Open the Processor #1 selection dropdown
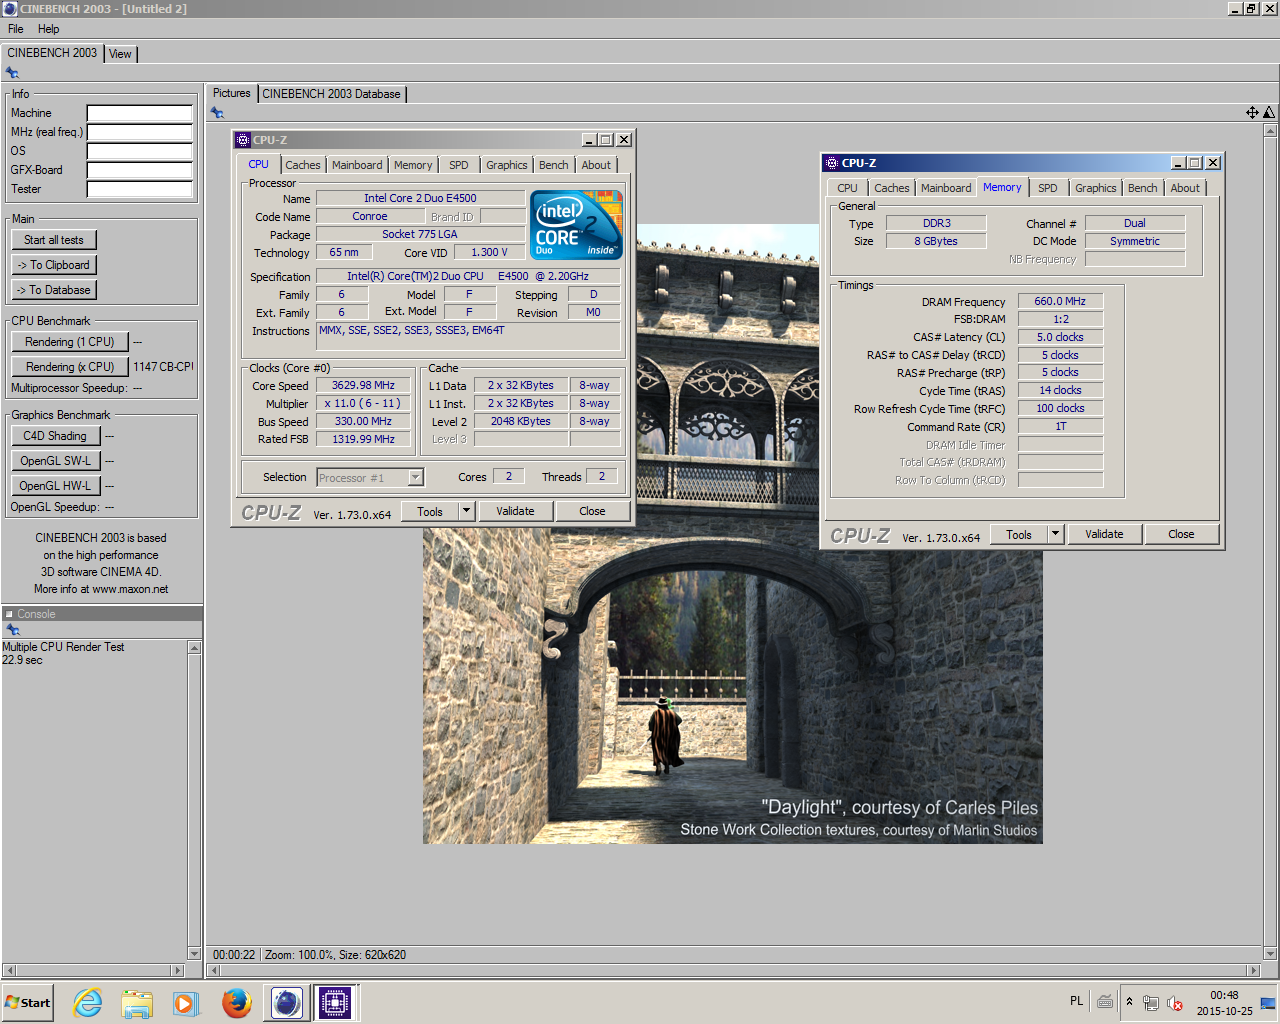The height and width of the screenshot is (1024, 1280). [370, 478]
